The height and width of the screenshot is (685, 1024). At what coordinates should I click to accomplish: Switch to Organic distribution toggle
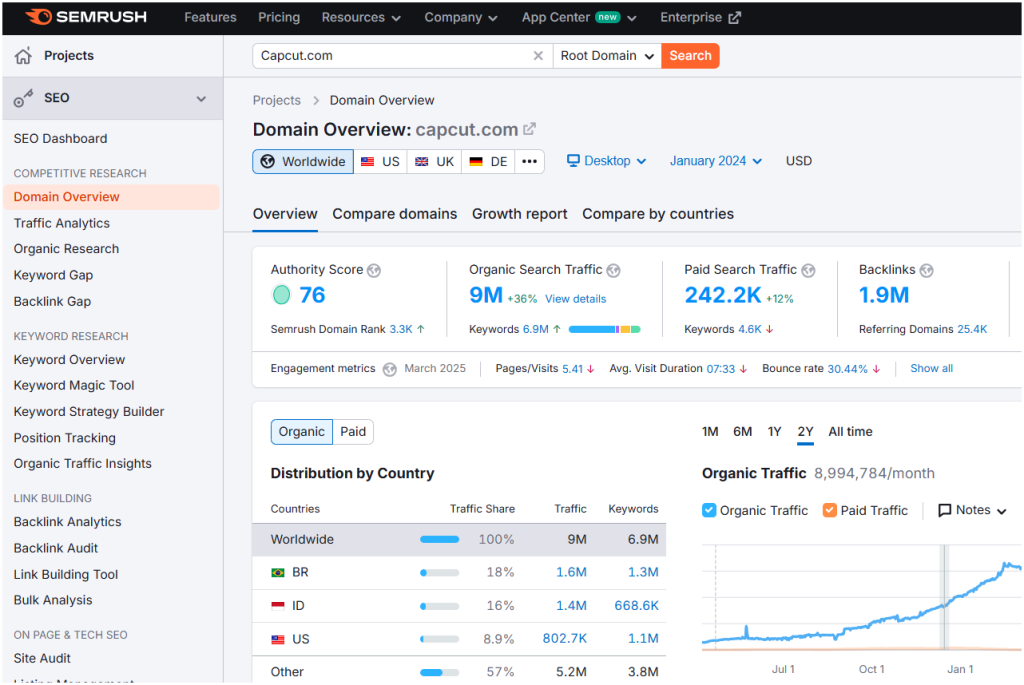pyautogui.click(x=302, y=432)
